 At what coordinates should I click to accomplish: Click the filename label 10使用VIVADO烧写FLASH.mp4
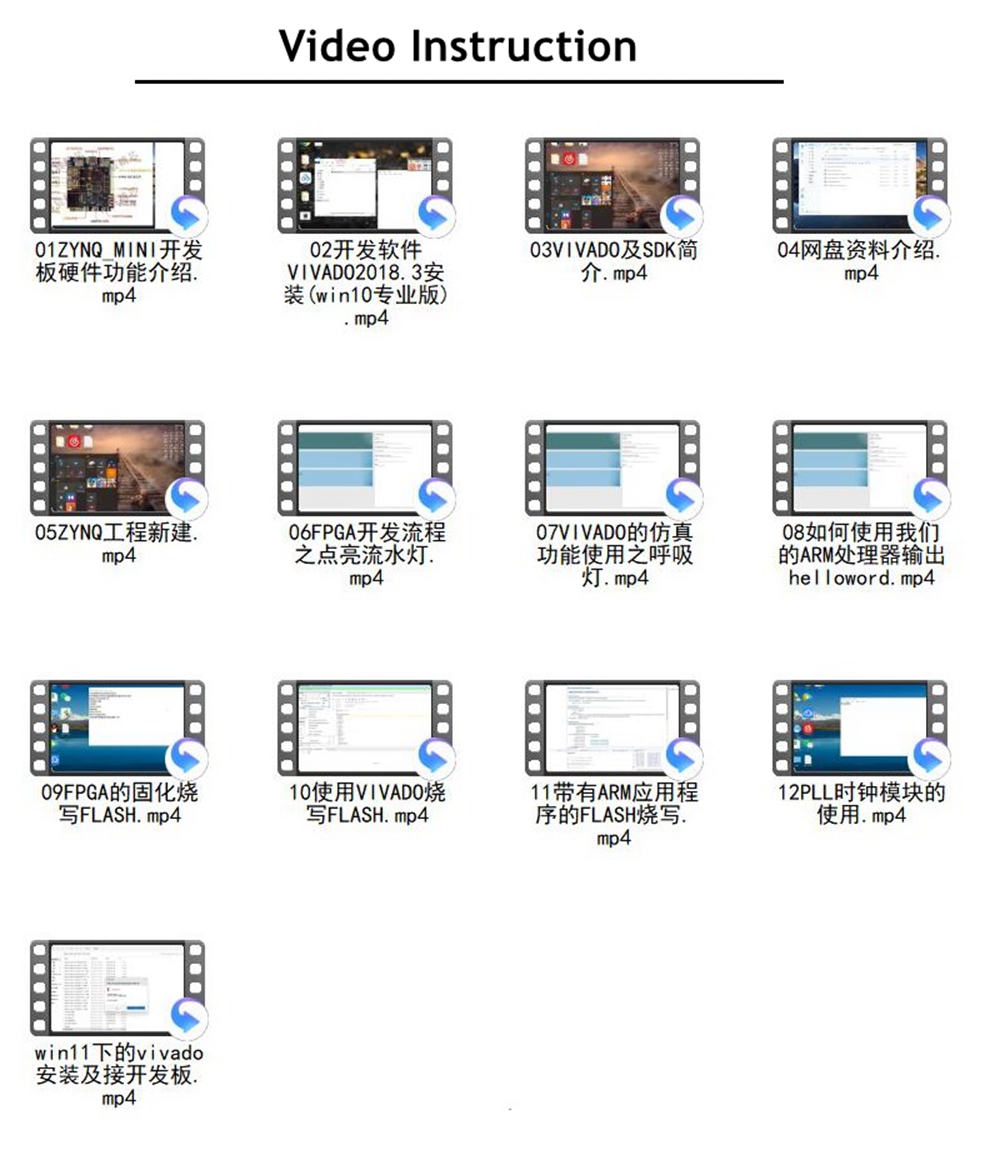point(366,804)
